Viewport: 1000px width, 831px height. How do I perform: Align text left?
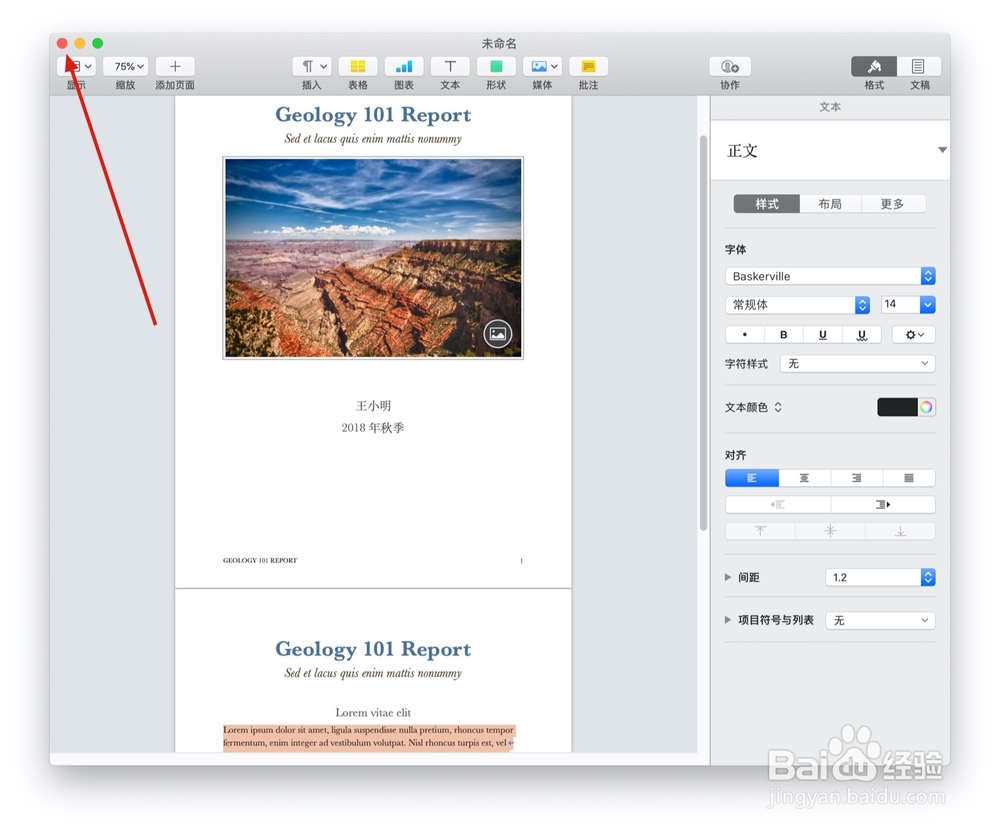pos(752,478)
